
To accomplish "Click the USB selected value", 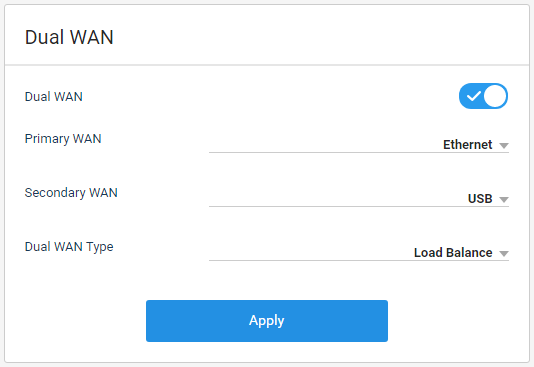I will point(480,198).
